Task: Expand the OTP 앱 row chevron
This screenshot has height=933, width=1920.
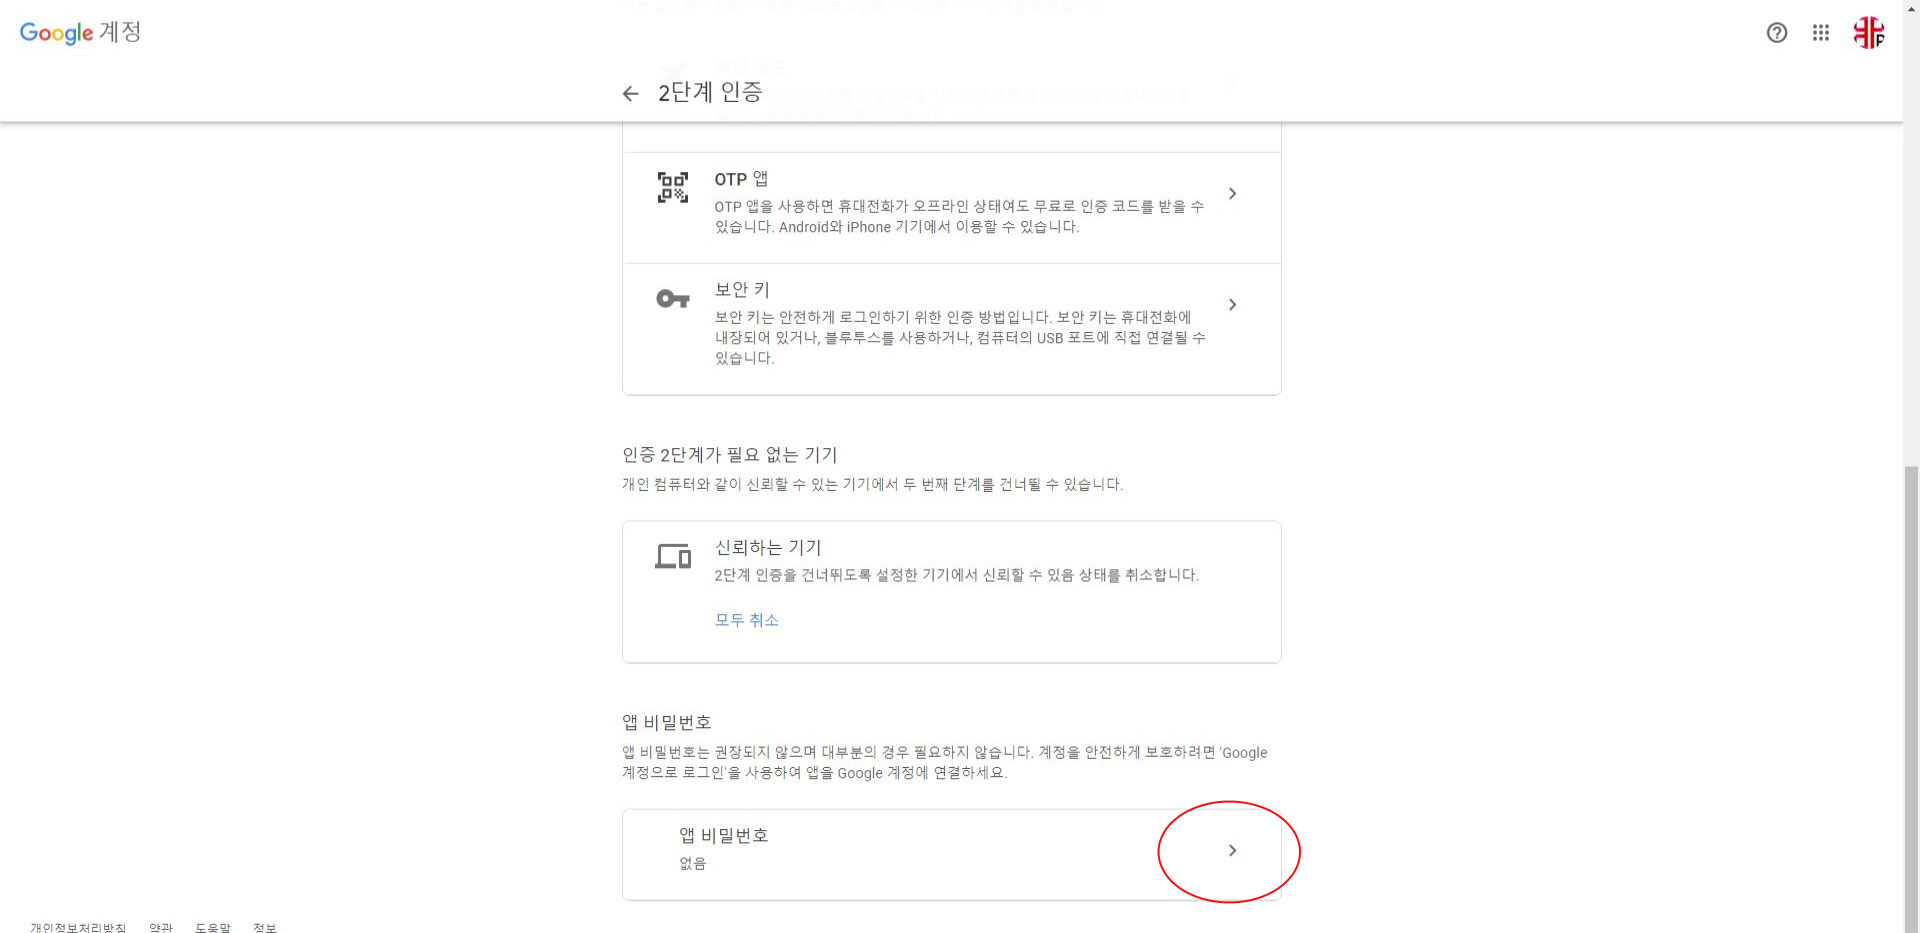Action: point(1232,194)
